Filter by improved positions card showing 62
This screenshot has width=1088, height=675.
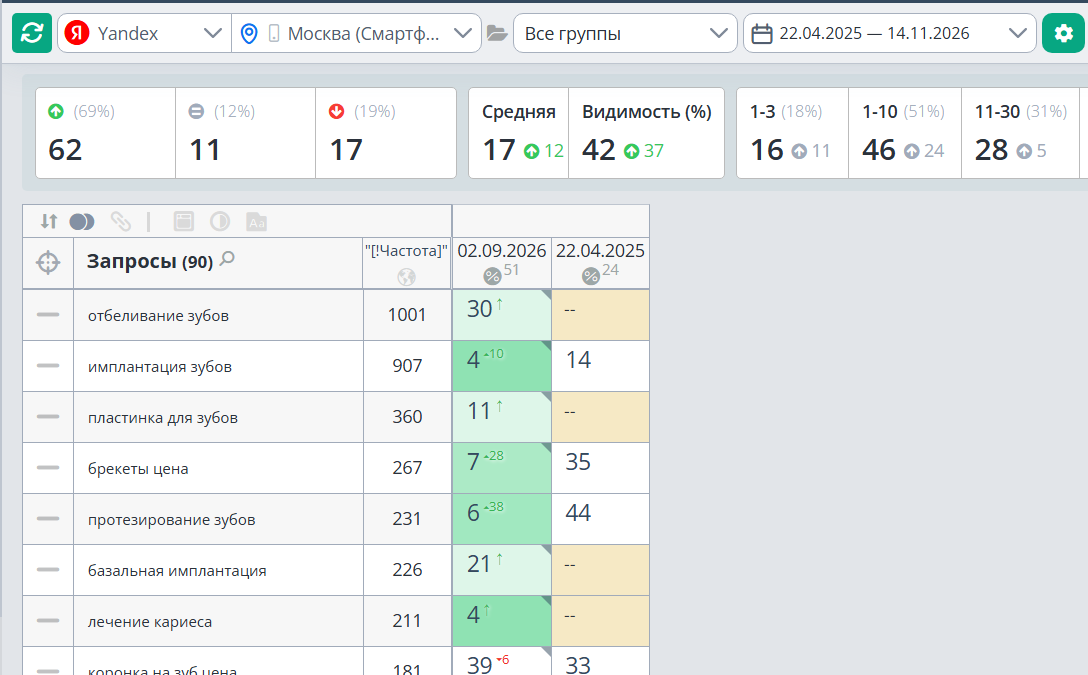105,133
